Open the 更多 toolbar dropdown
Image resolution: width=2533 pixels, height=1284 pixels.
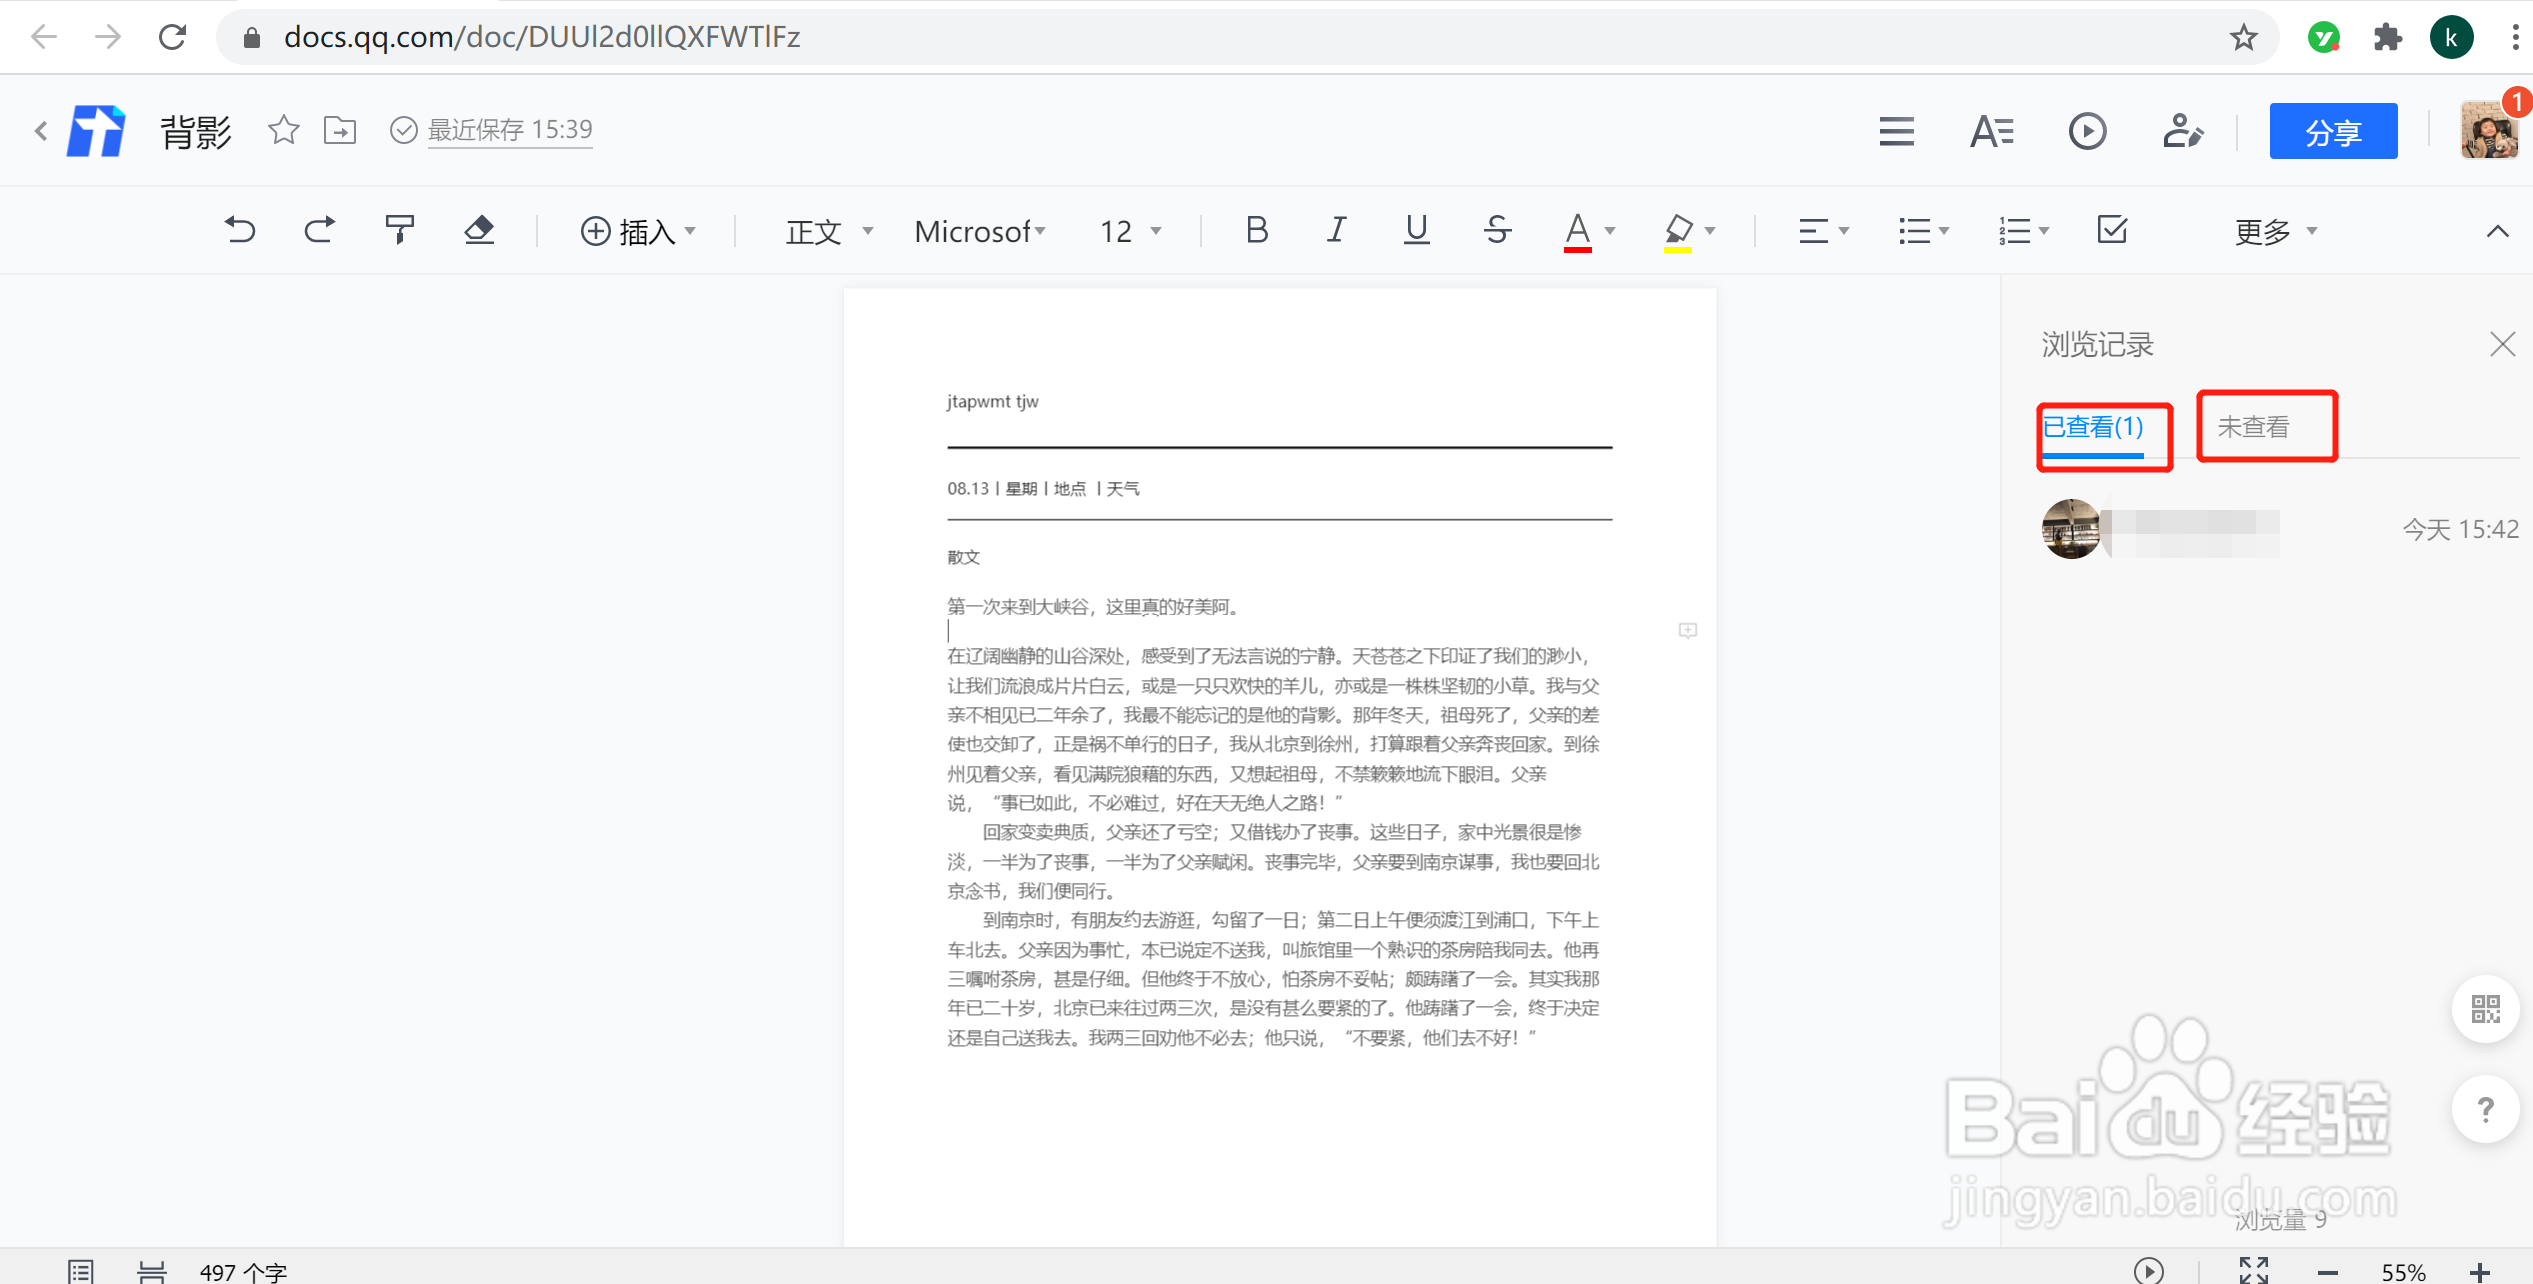coord(2274,230)
